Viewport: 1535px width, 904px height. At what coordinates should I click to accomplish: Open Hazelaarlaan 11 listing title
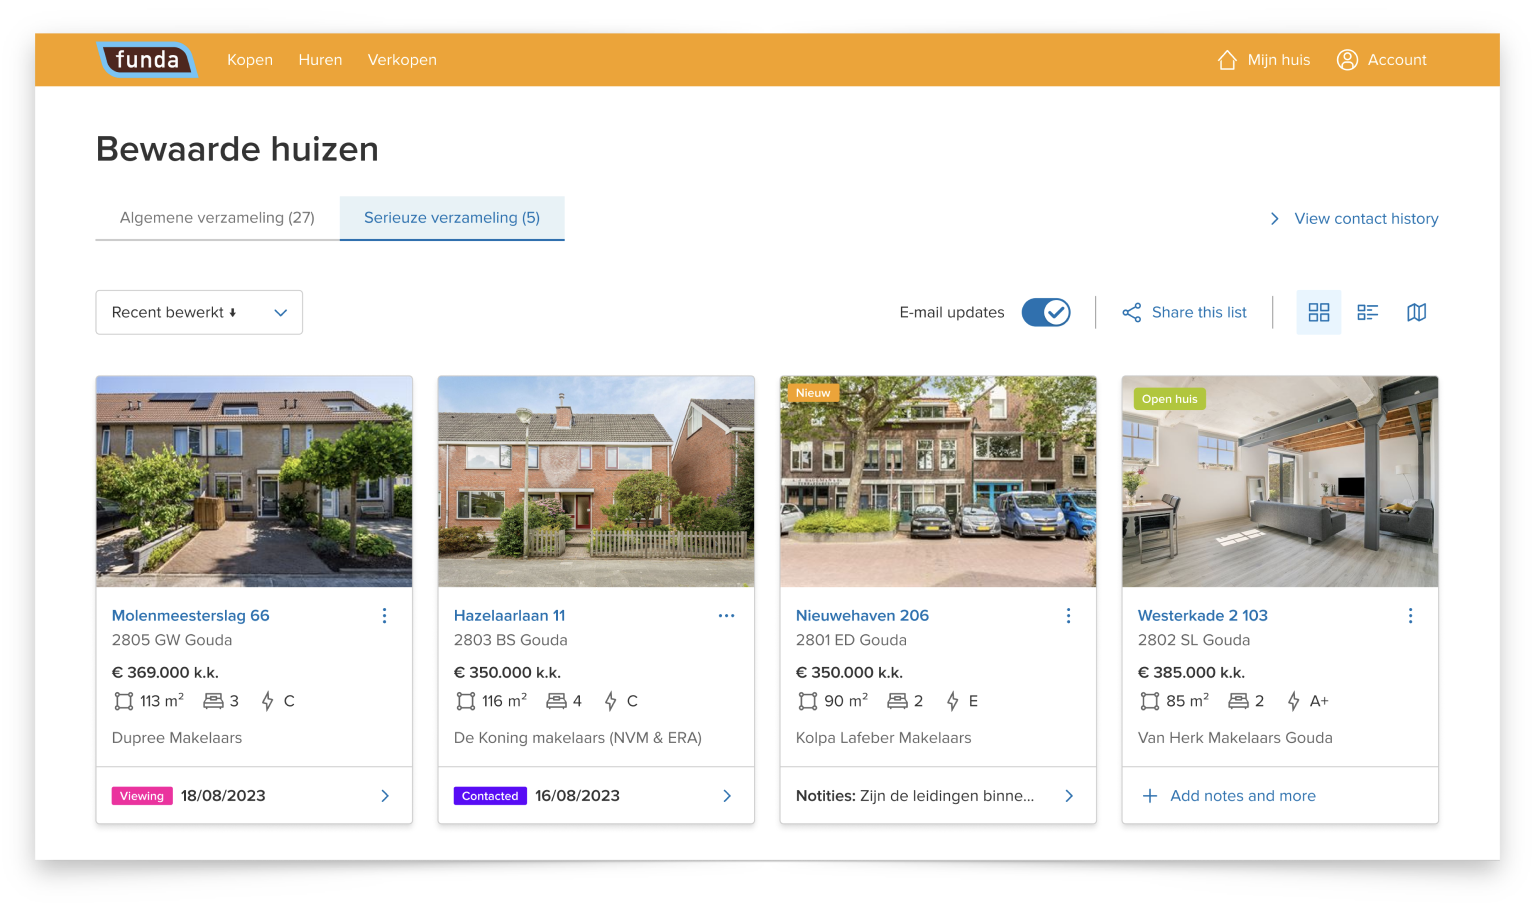coord(510,616)
